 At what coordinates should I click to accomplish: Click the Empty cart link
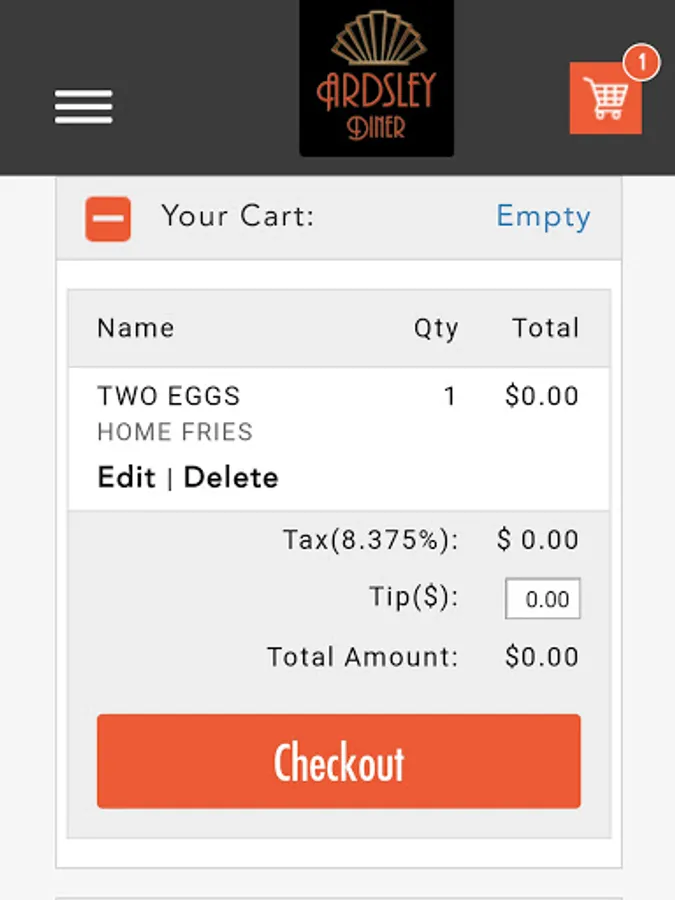[x=543, y=216]
